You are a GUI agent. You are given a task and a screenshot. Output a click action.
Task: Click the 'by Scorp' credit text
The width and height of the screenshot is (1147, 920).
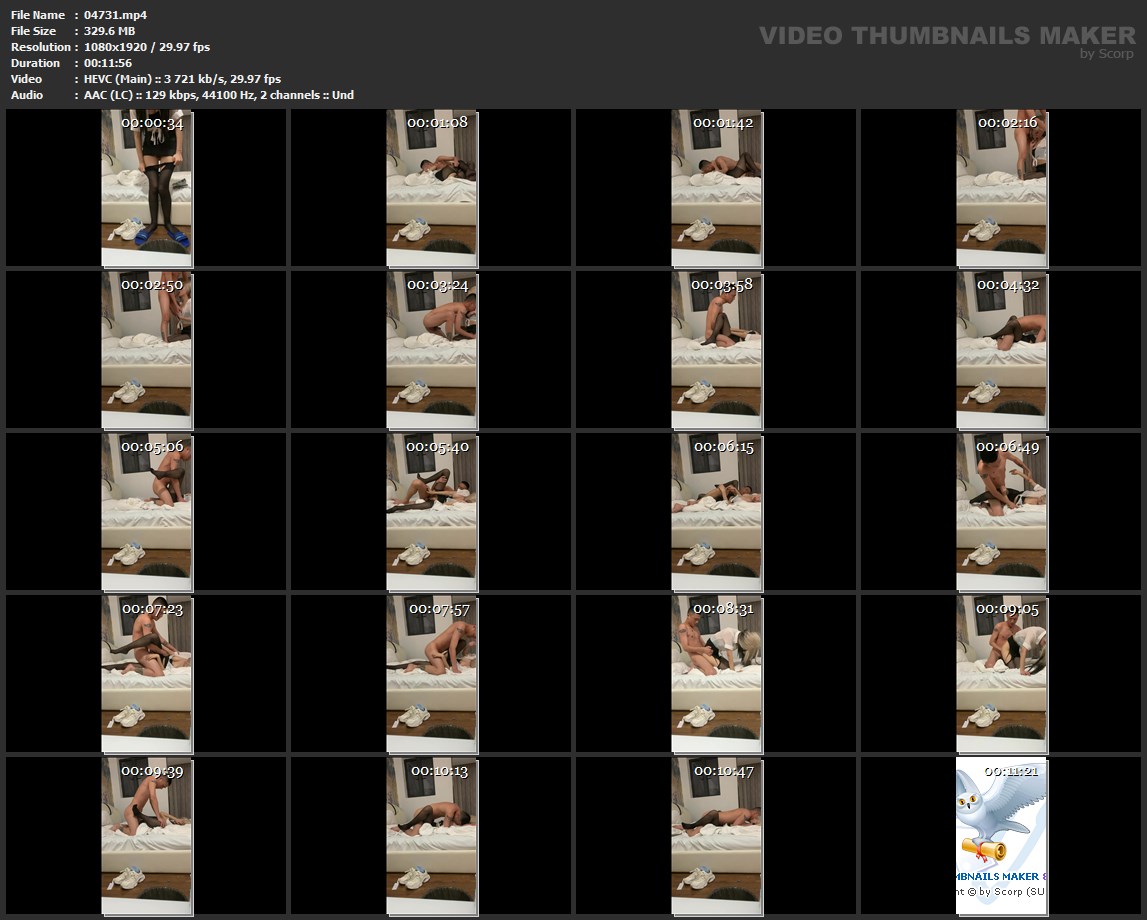pos(1106,54)
